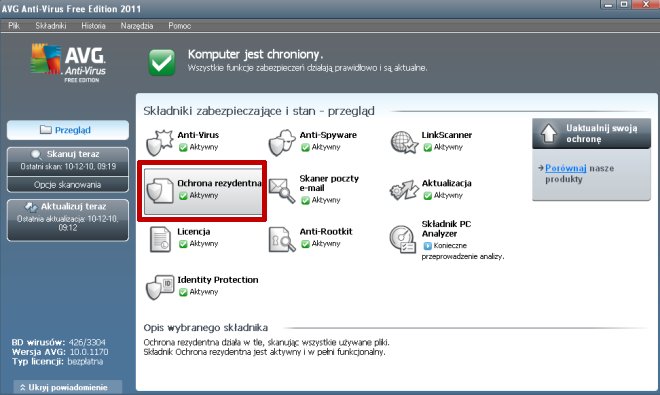Click the folder icon beside Przegląd
This screenshot has height=395, width=660.
pos(45,130)
